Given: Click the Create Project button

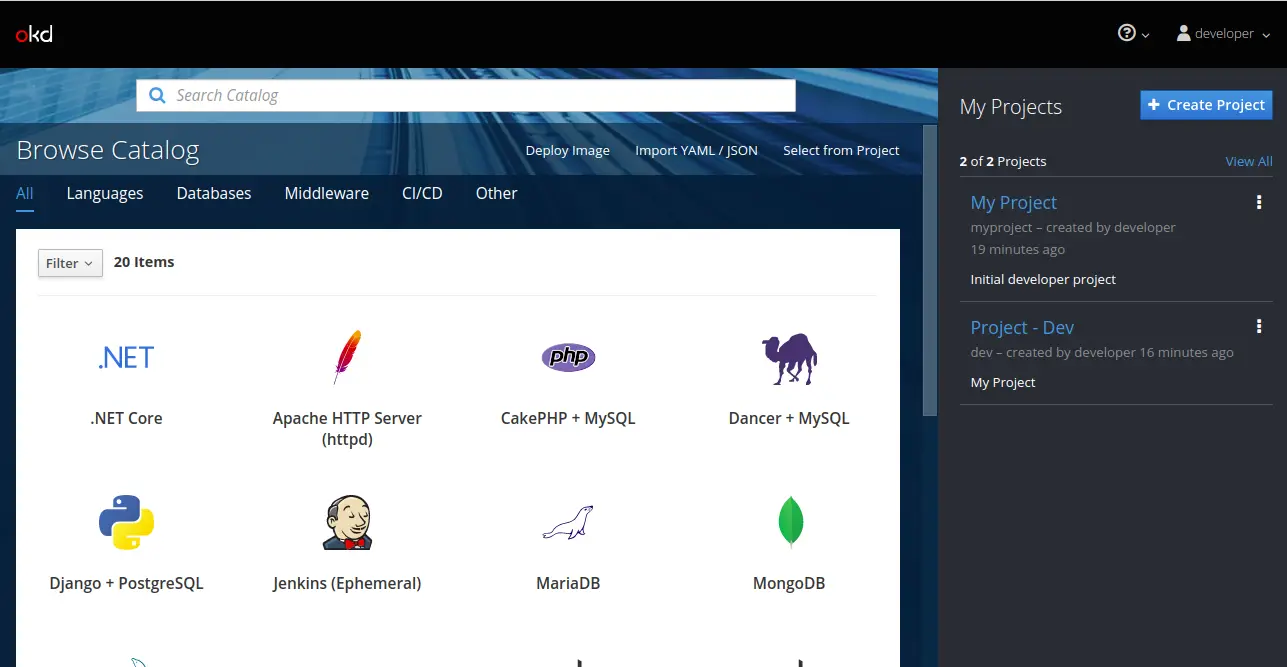Looking at the screenshot, I should pos(1206,105).
